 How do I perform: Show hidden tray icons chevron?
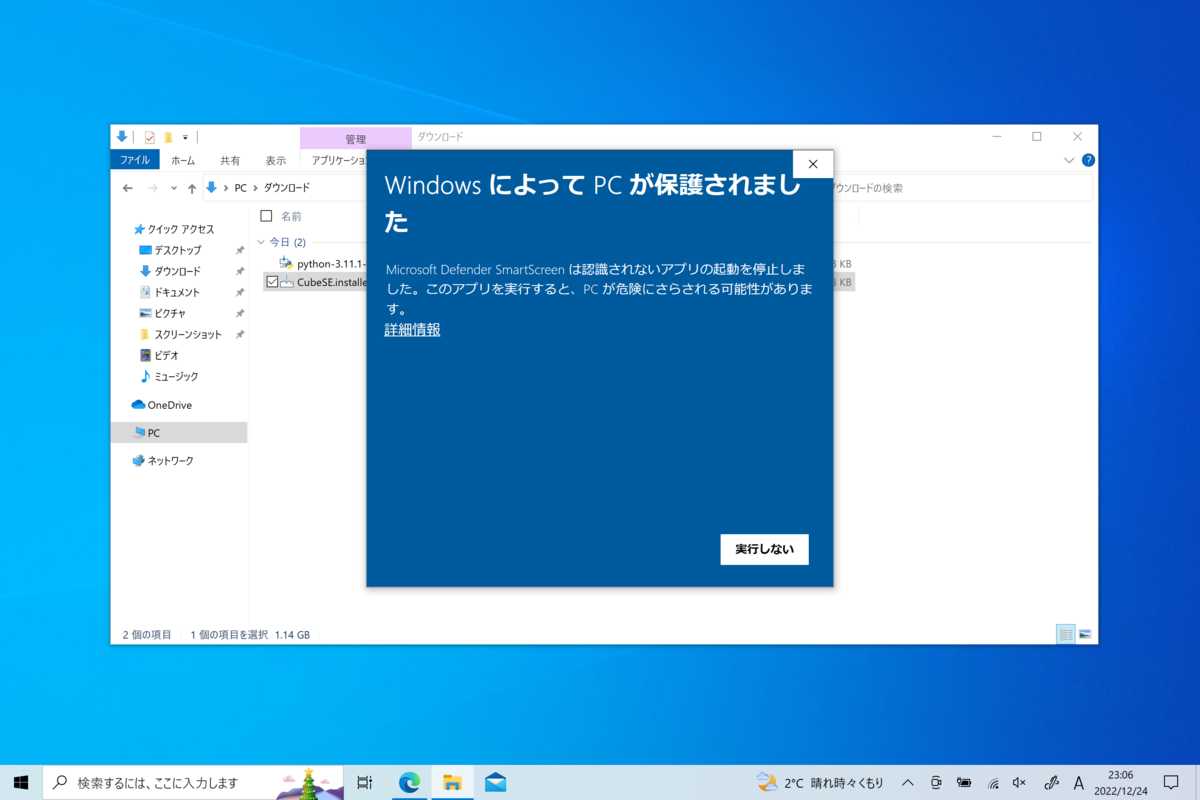pos(908,782)
